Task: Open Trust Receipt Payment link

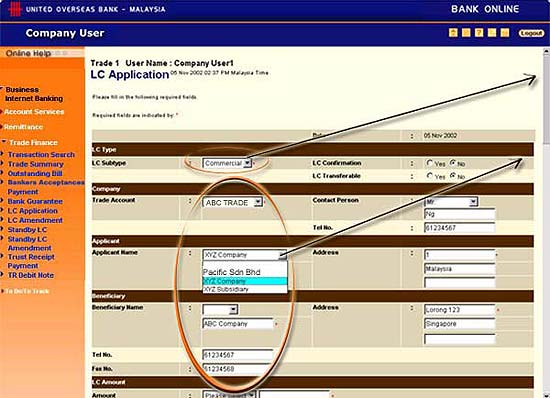Action: [x=31, y=261]
